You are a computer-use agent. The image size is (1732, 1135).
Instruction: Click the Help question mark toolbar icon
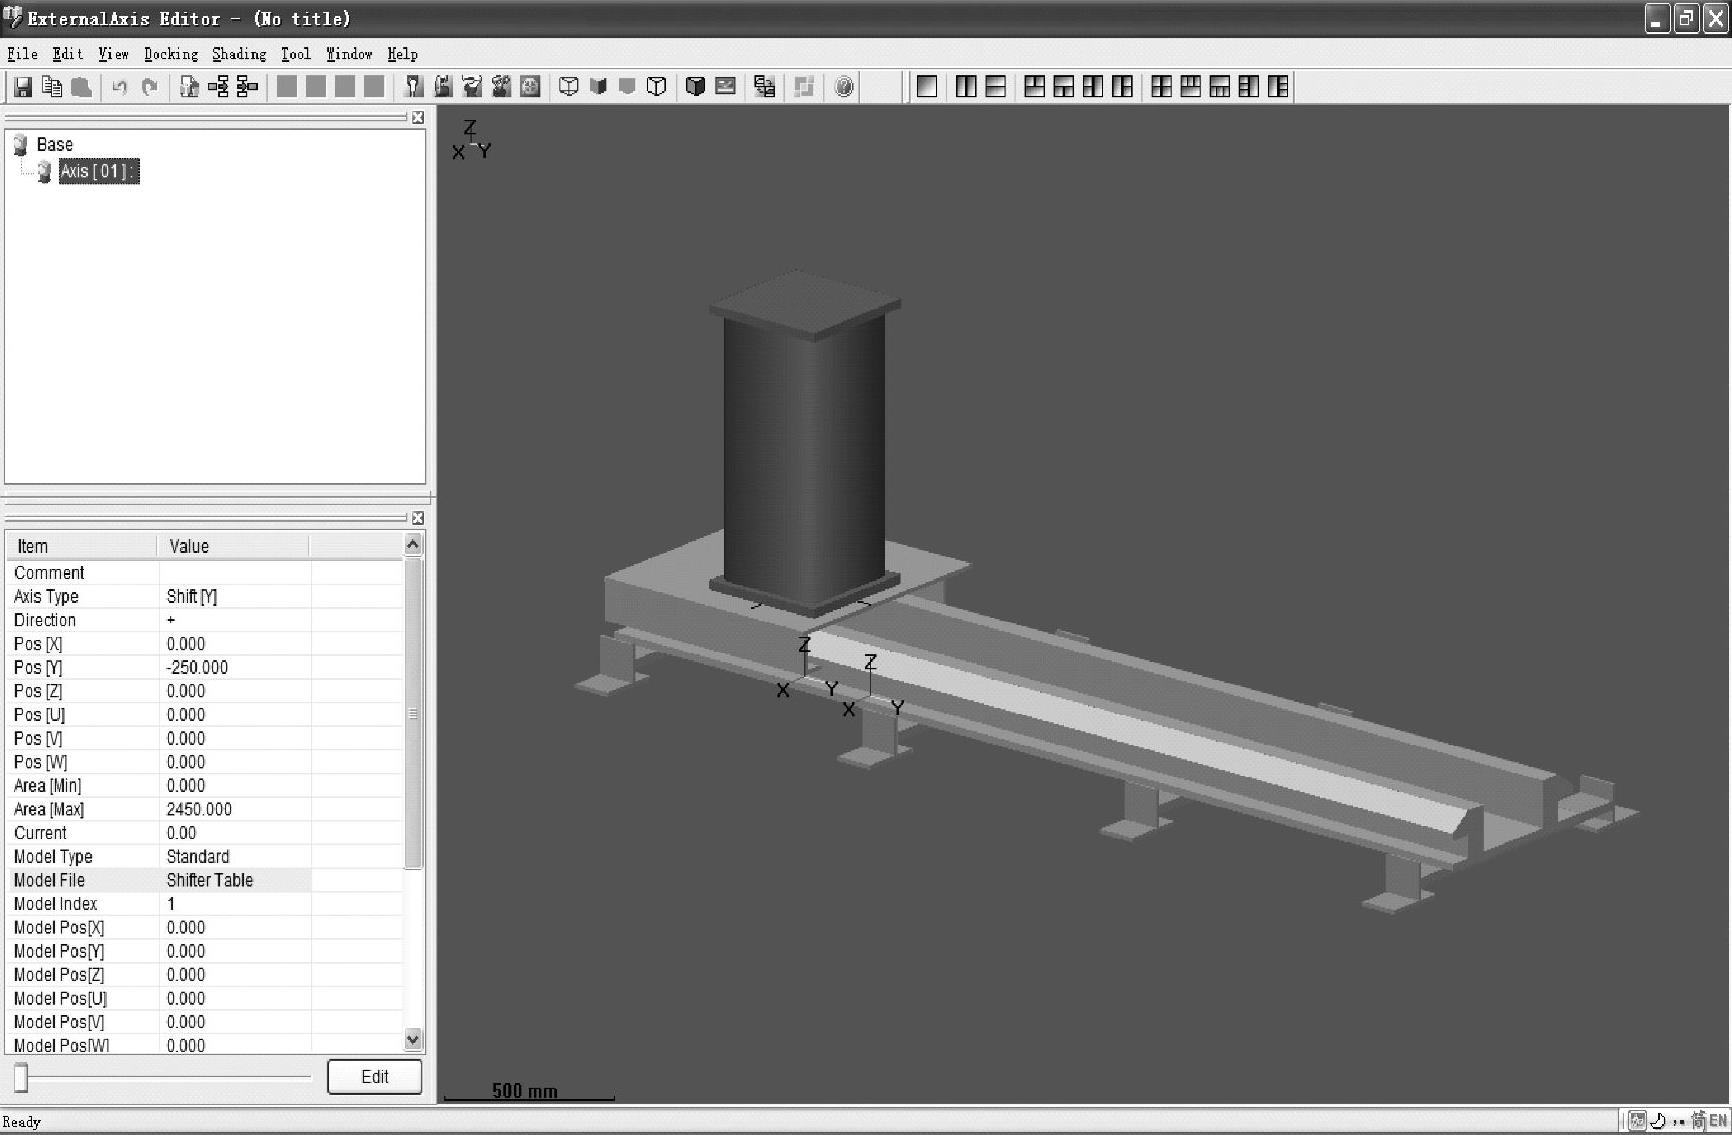pyautogui.click(x=844, y=87)
